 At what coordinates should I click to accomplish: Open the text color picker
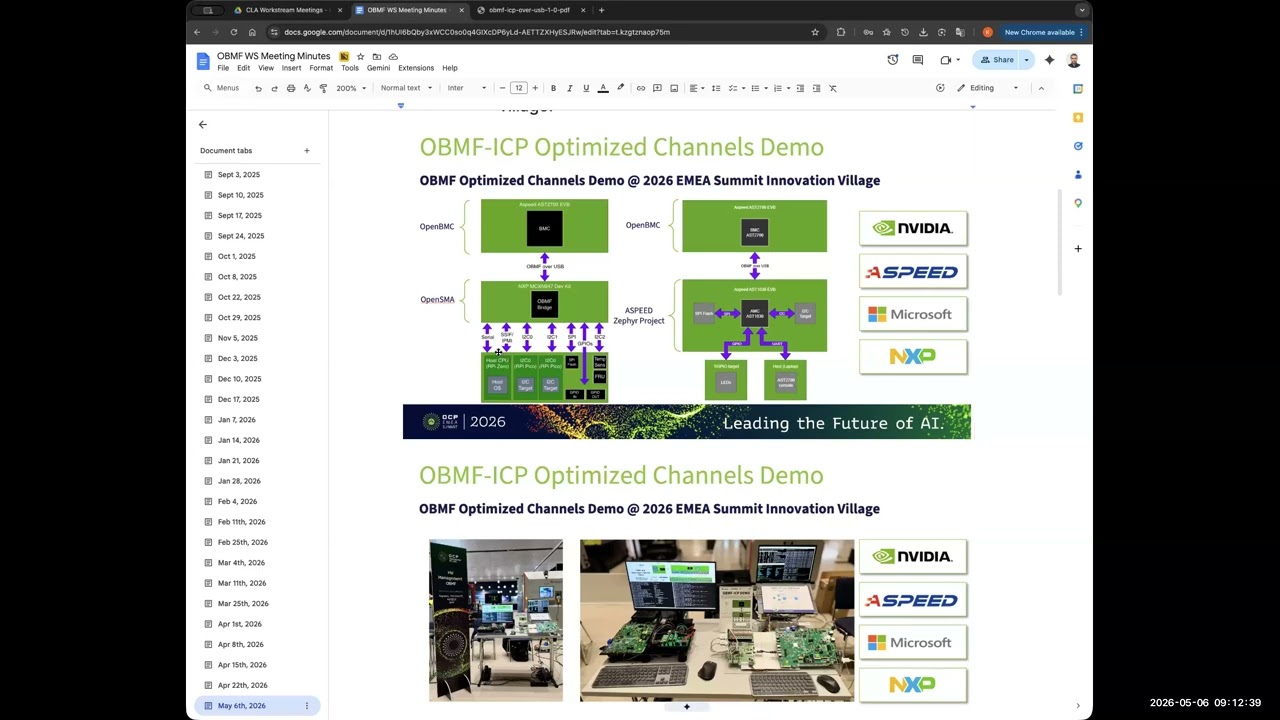coord(603,88)
